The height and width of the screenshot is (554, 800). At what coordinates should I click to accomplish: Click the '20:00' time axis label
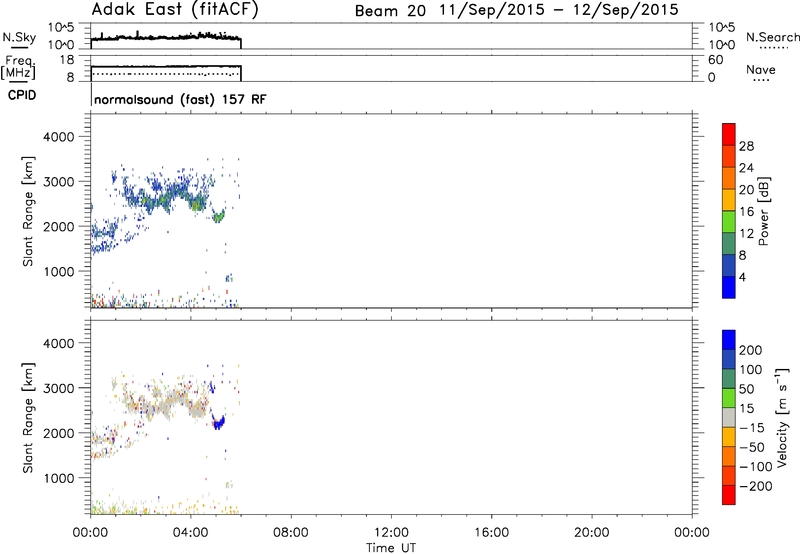coord(592,533)
